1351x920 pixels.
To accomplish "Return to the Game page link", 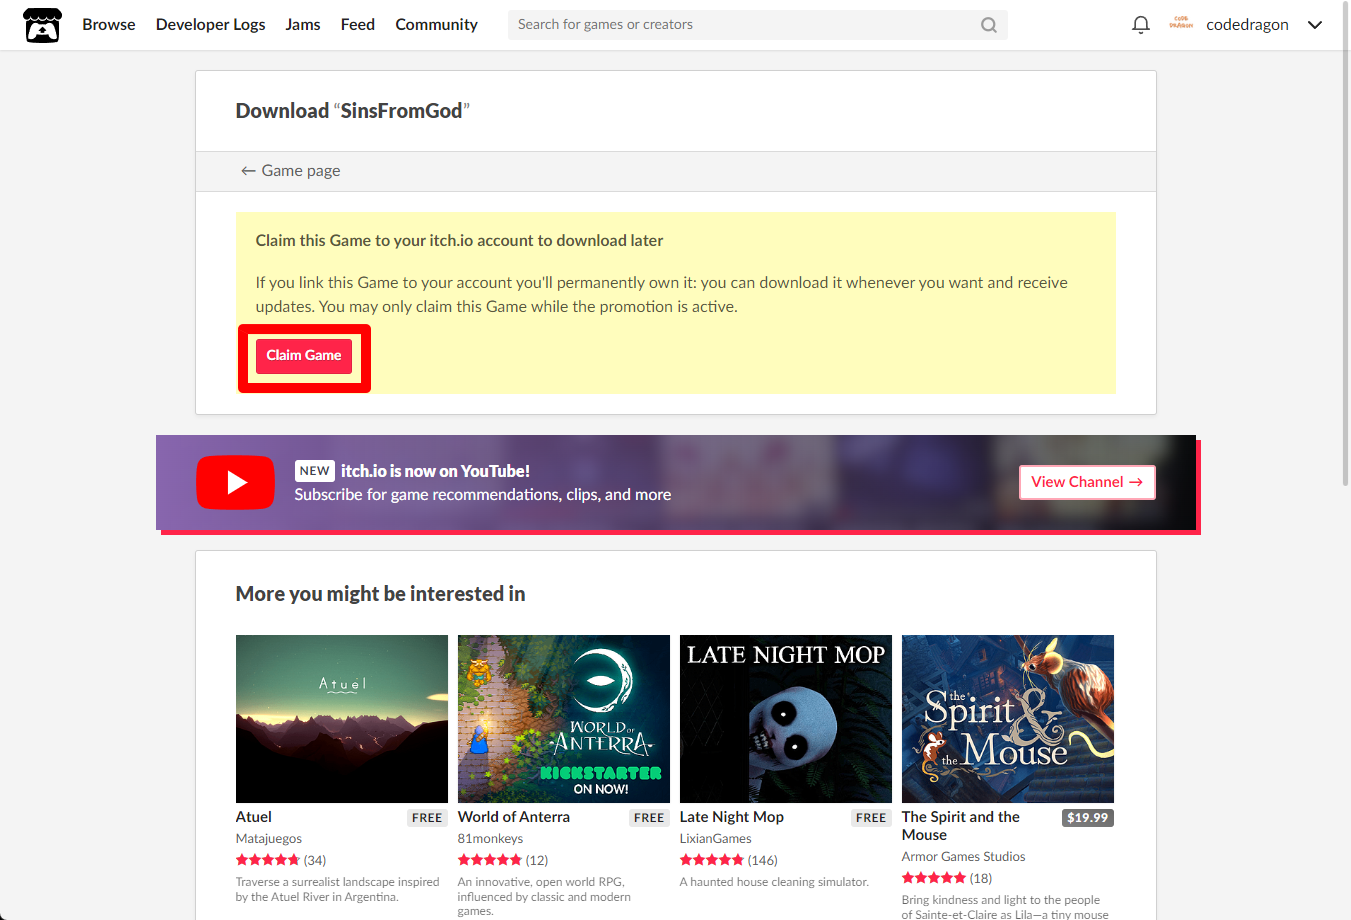I will (x=291, y=171).
